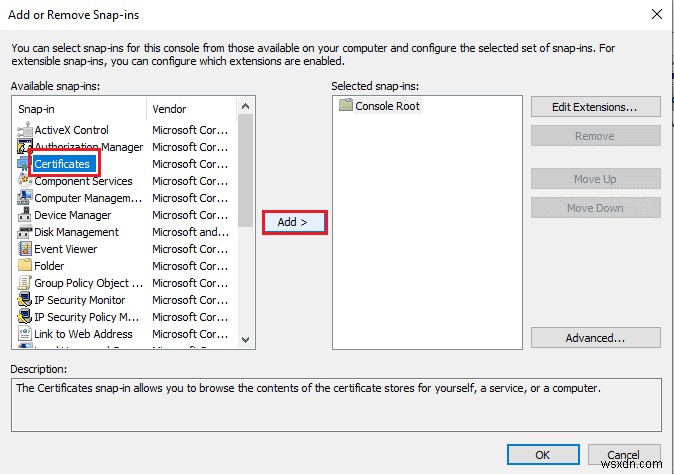
Task: Select the Event Viewer icon
Action: (x=25, y=249)
